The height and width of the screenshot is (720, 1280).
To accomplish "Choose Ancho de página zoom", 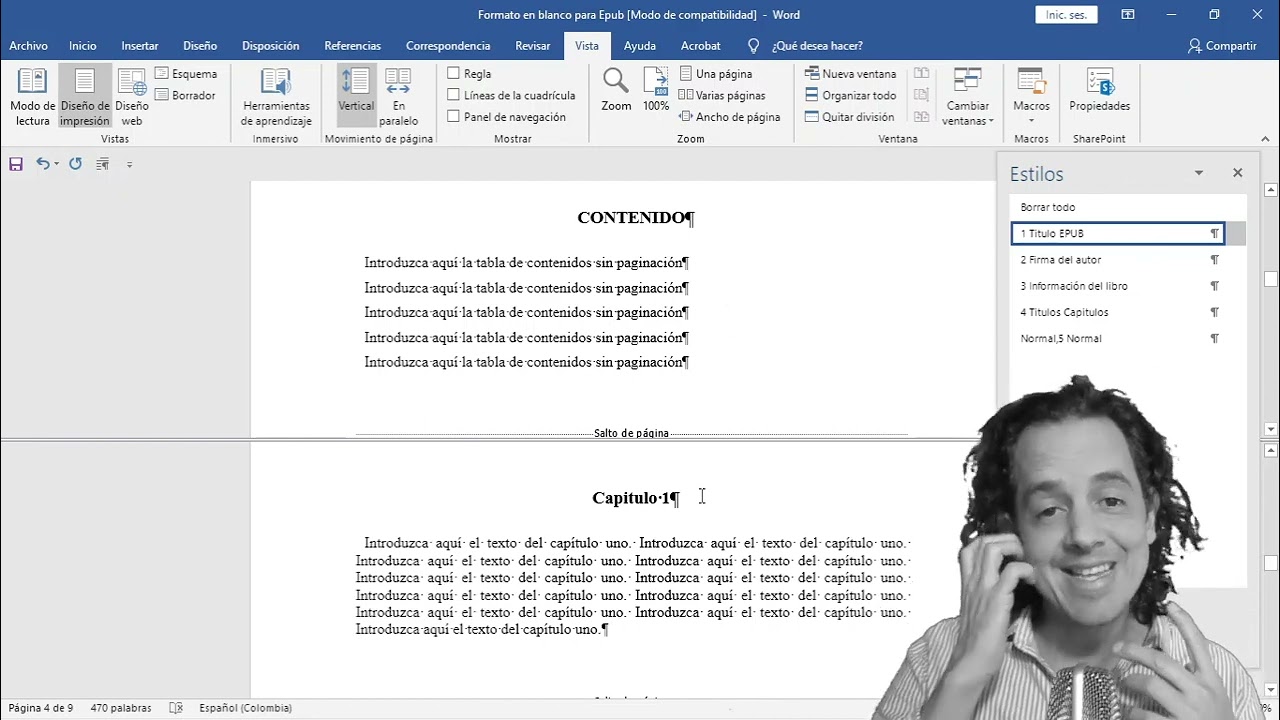I will [729, 117].
